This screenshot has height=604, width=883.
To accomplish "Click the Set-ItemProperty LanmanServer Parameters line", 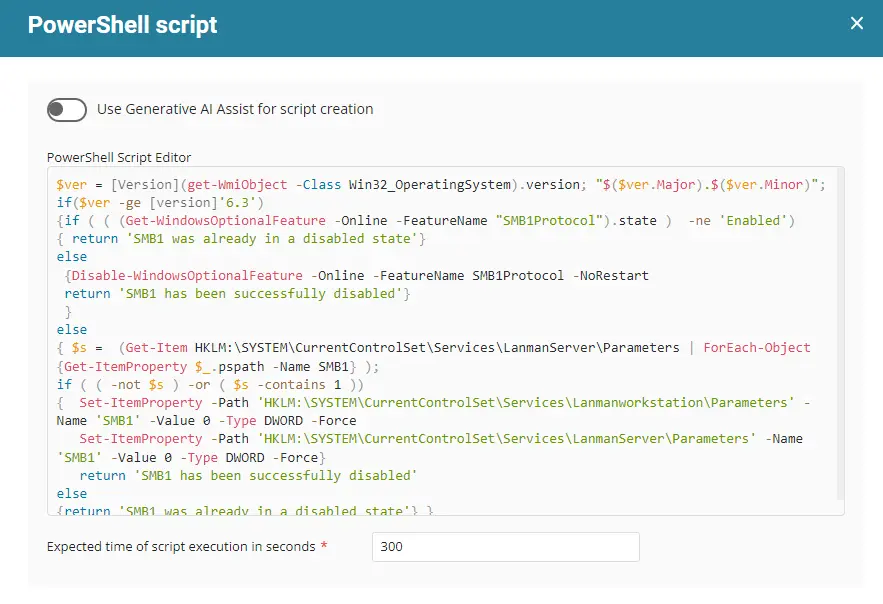I will click(x=441, y=439).
